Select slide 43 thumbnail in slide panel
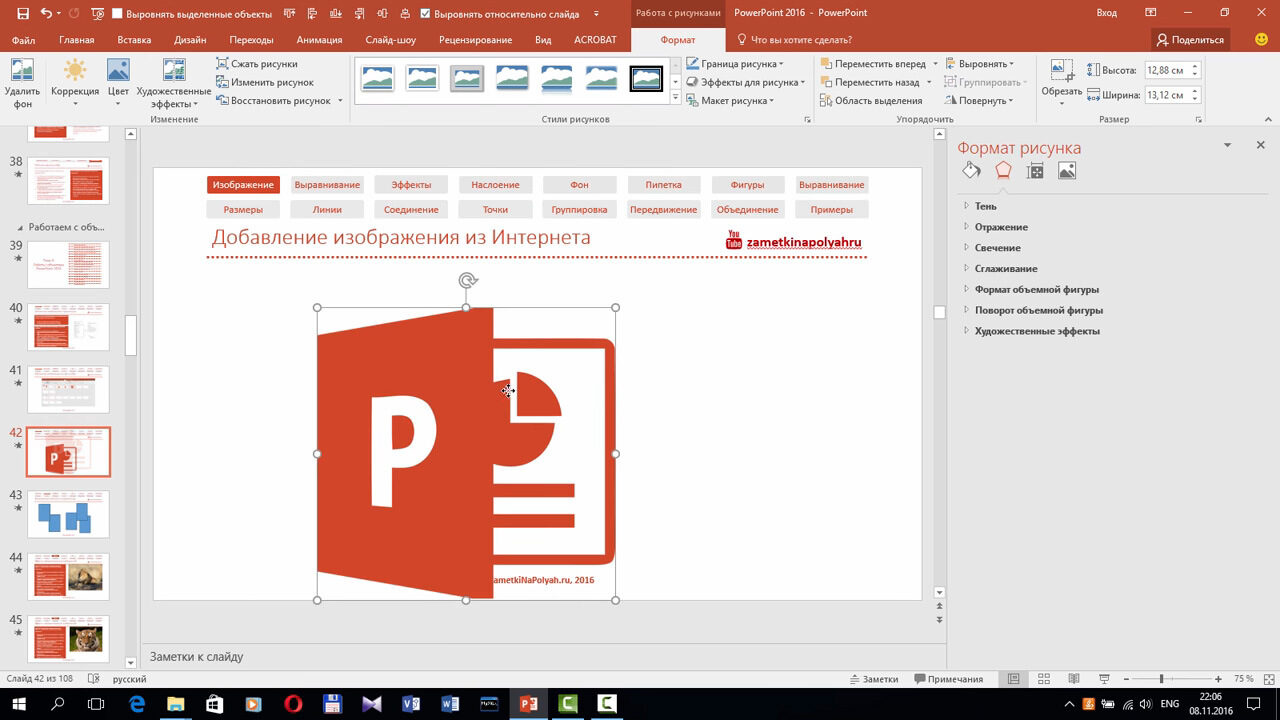The width and height of the screenshot is (1280, 720). click(68, 514)
